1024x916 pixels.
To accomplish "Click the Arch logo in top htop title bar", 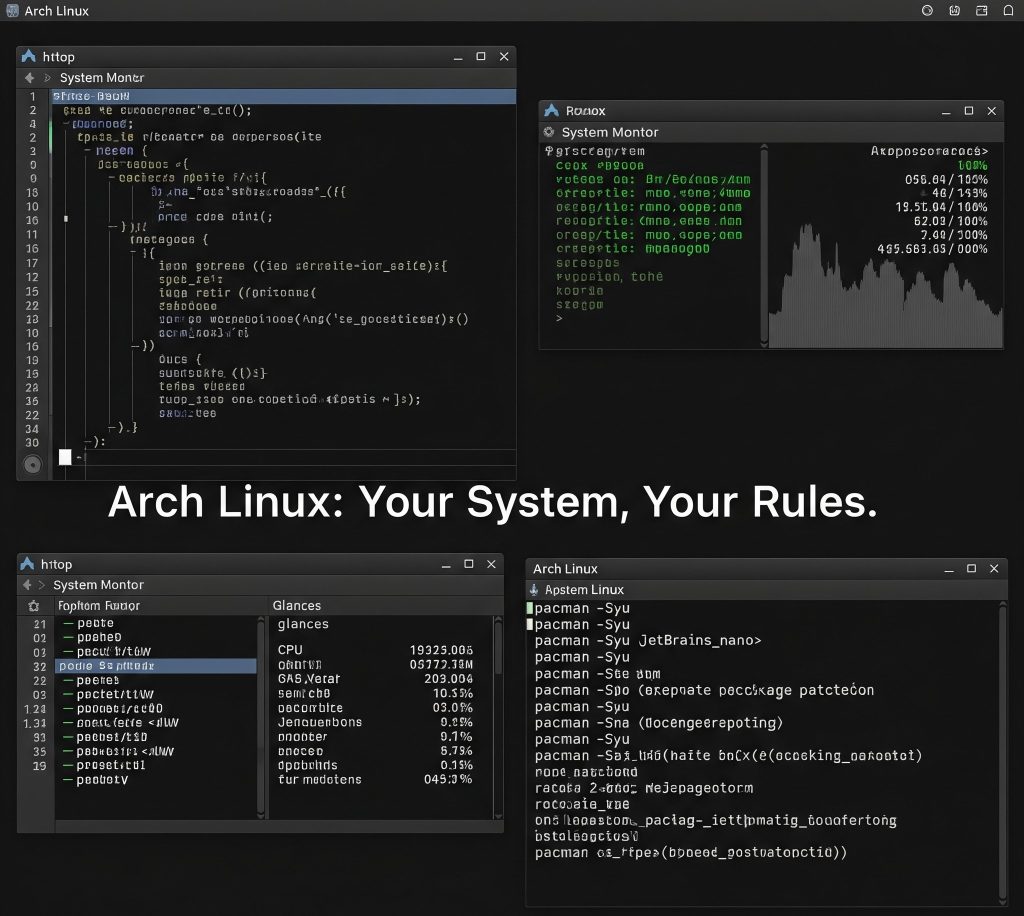I will click(29, 56).
